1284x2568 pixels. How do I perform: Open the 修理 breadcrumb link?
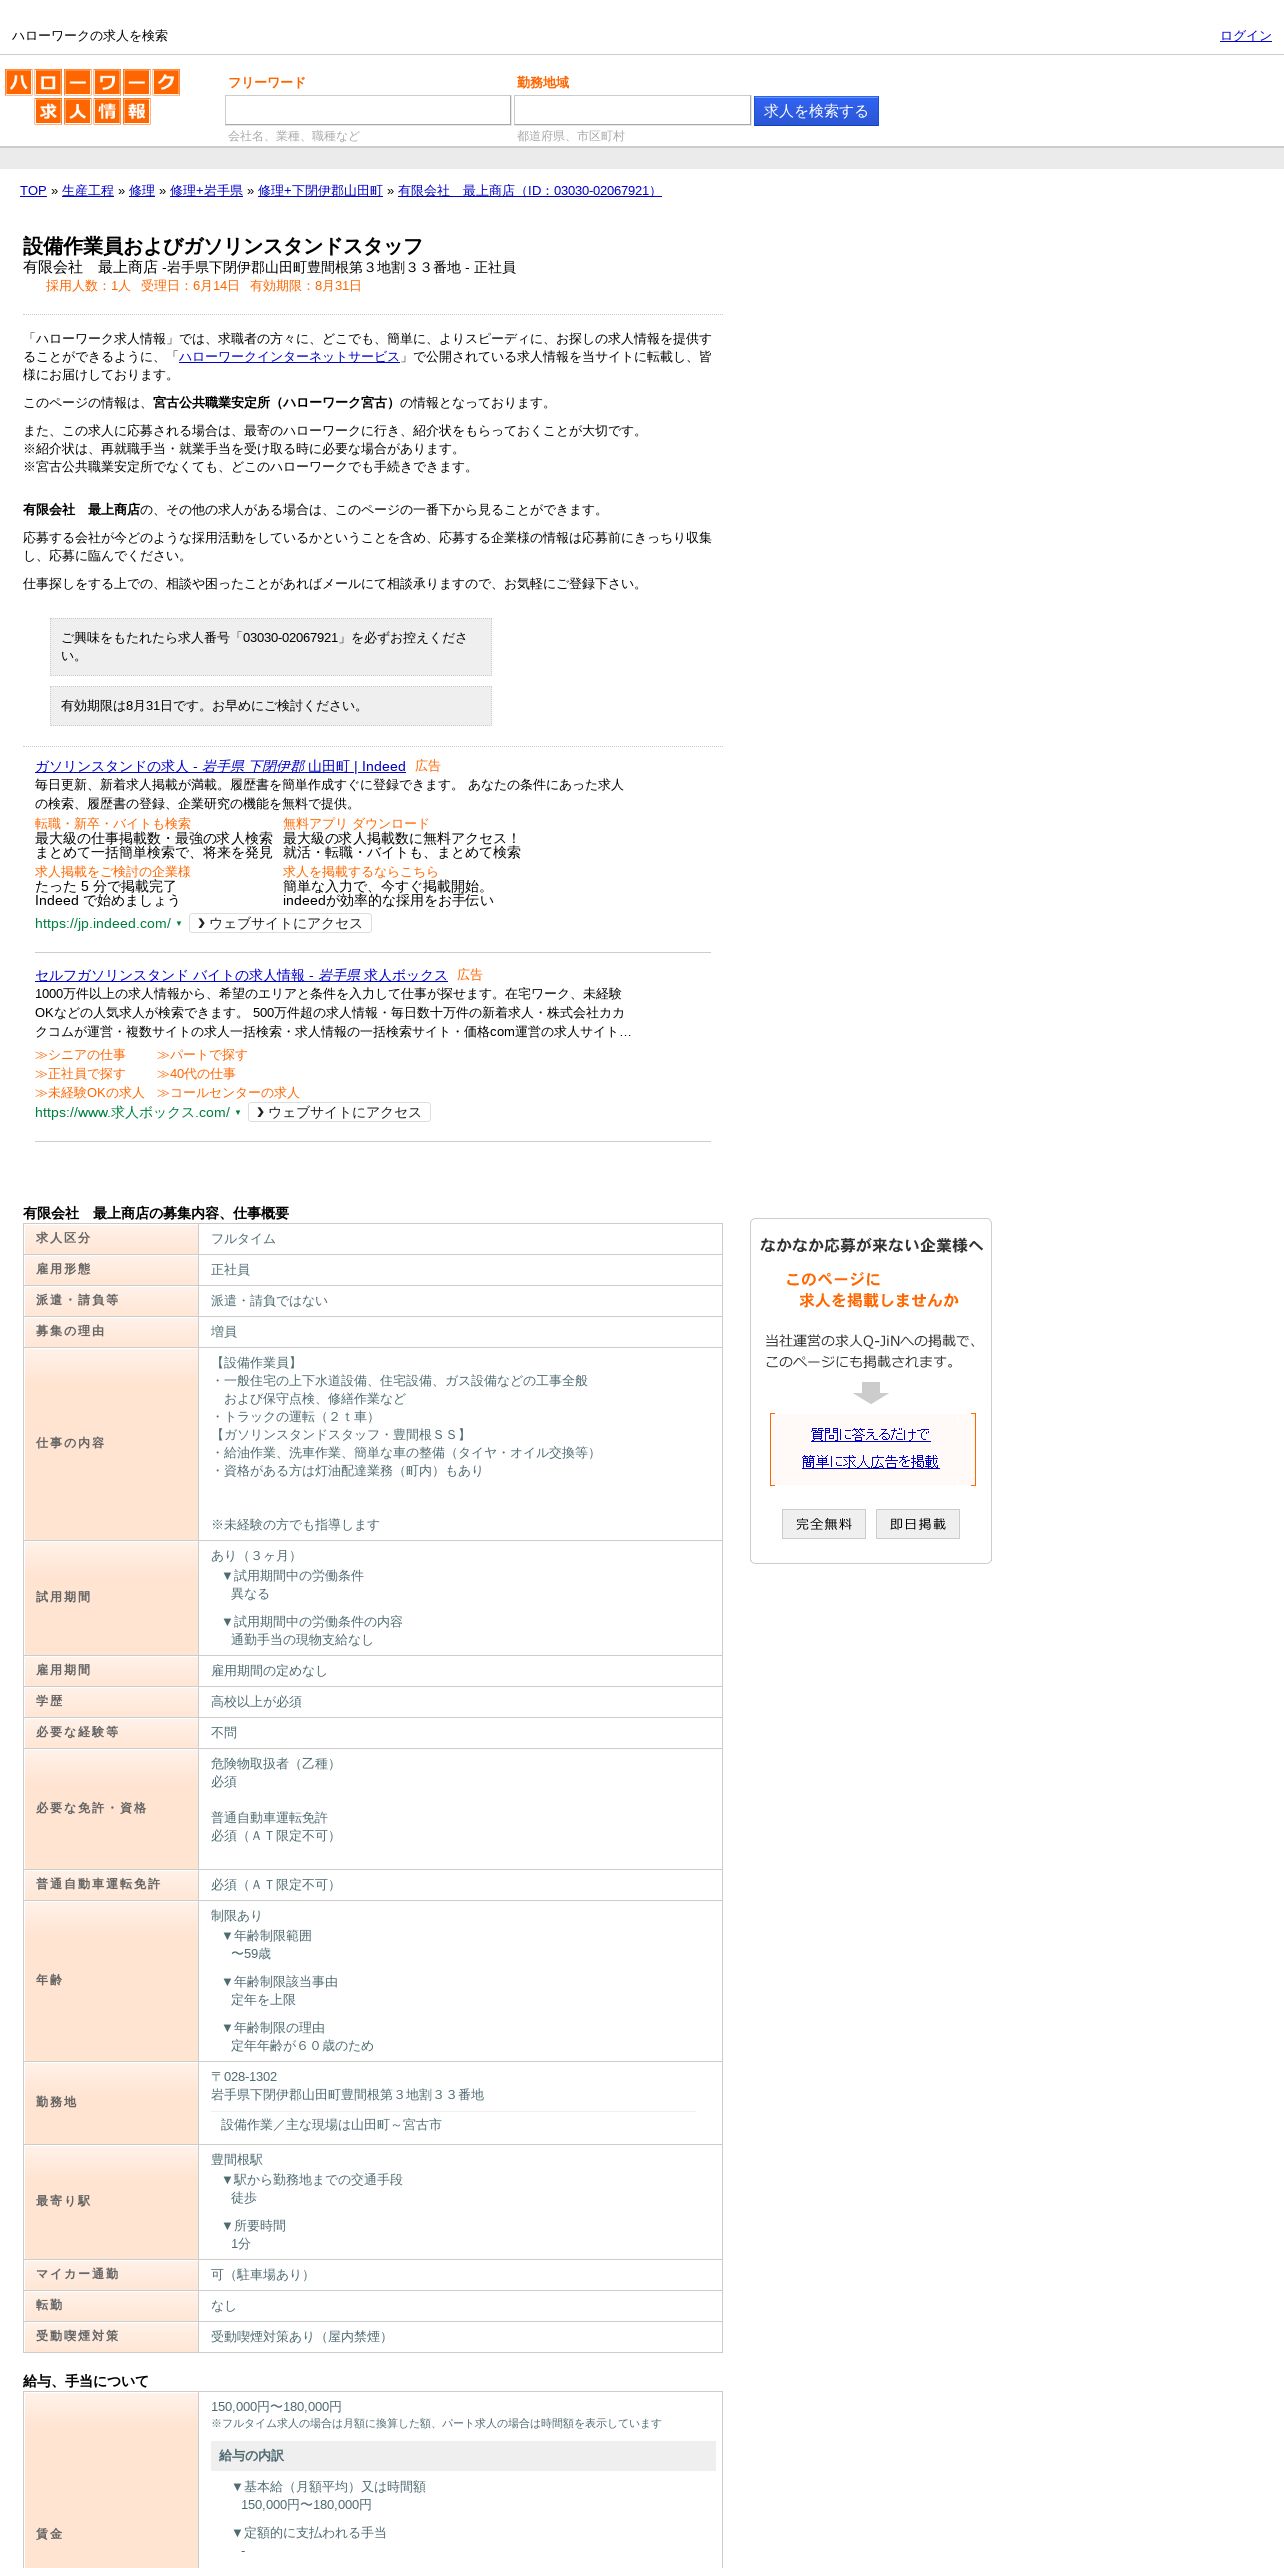[x=142, y=191]
